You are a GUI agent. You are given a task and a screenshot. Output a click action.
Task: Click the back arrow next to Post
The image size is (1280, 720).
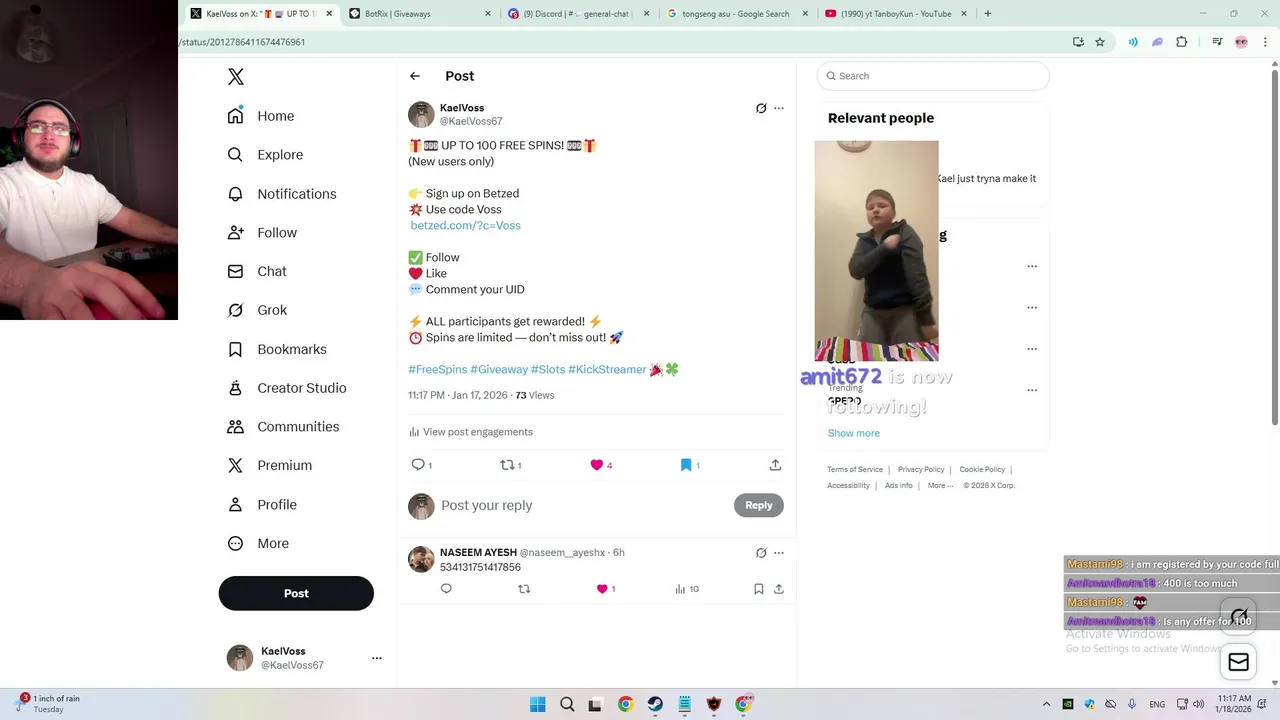[415, 76]
